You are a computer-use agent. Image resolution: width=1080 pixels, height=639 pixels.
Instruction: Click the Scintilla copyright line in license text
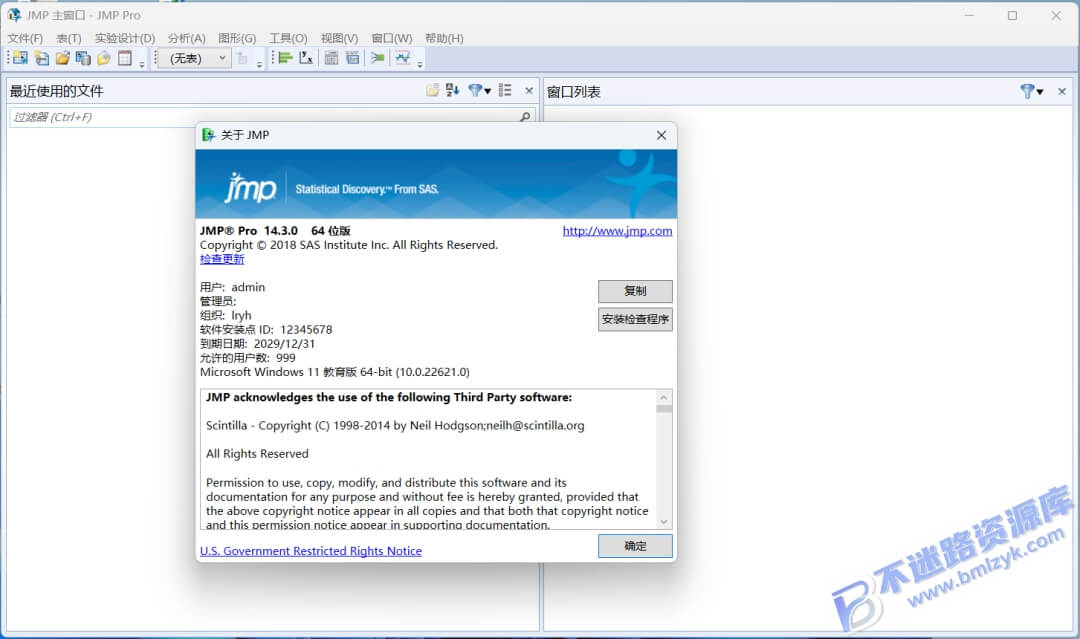click(395, 426)
